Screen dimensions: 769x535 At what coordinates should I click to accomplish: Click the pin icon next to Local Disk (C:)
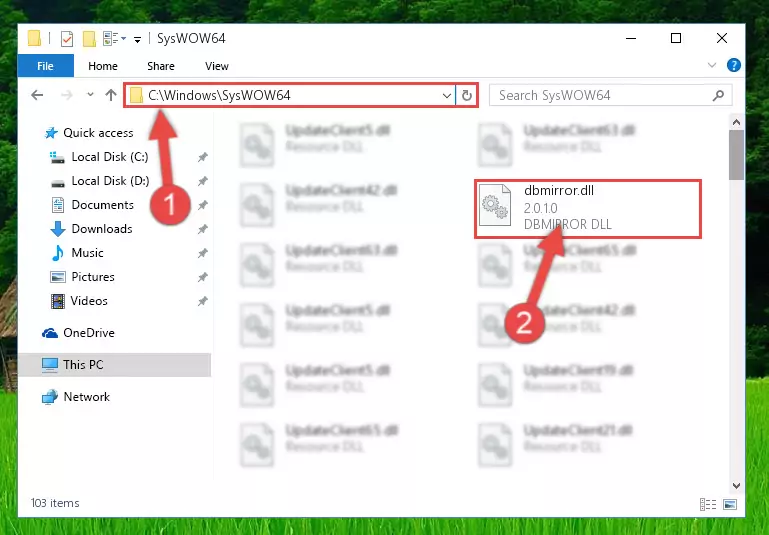click(202, 157)
